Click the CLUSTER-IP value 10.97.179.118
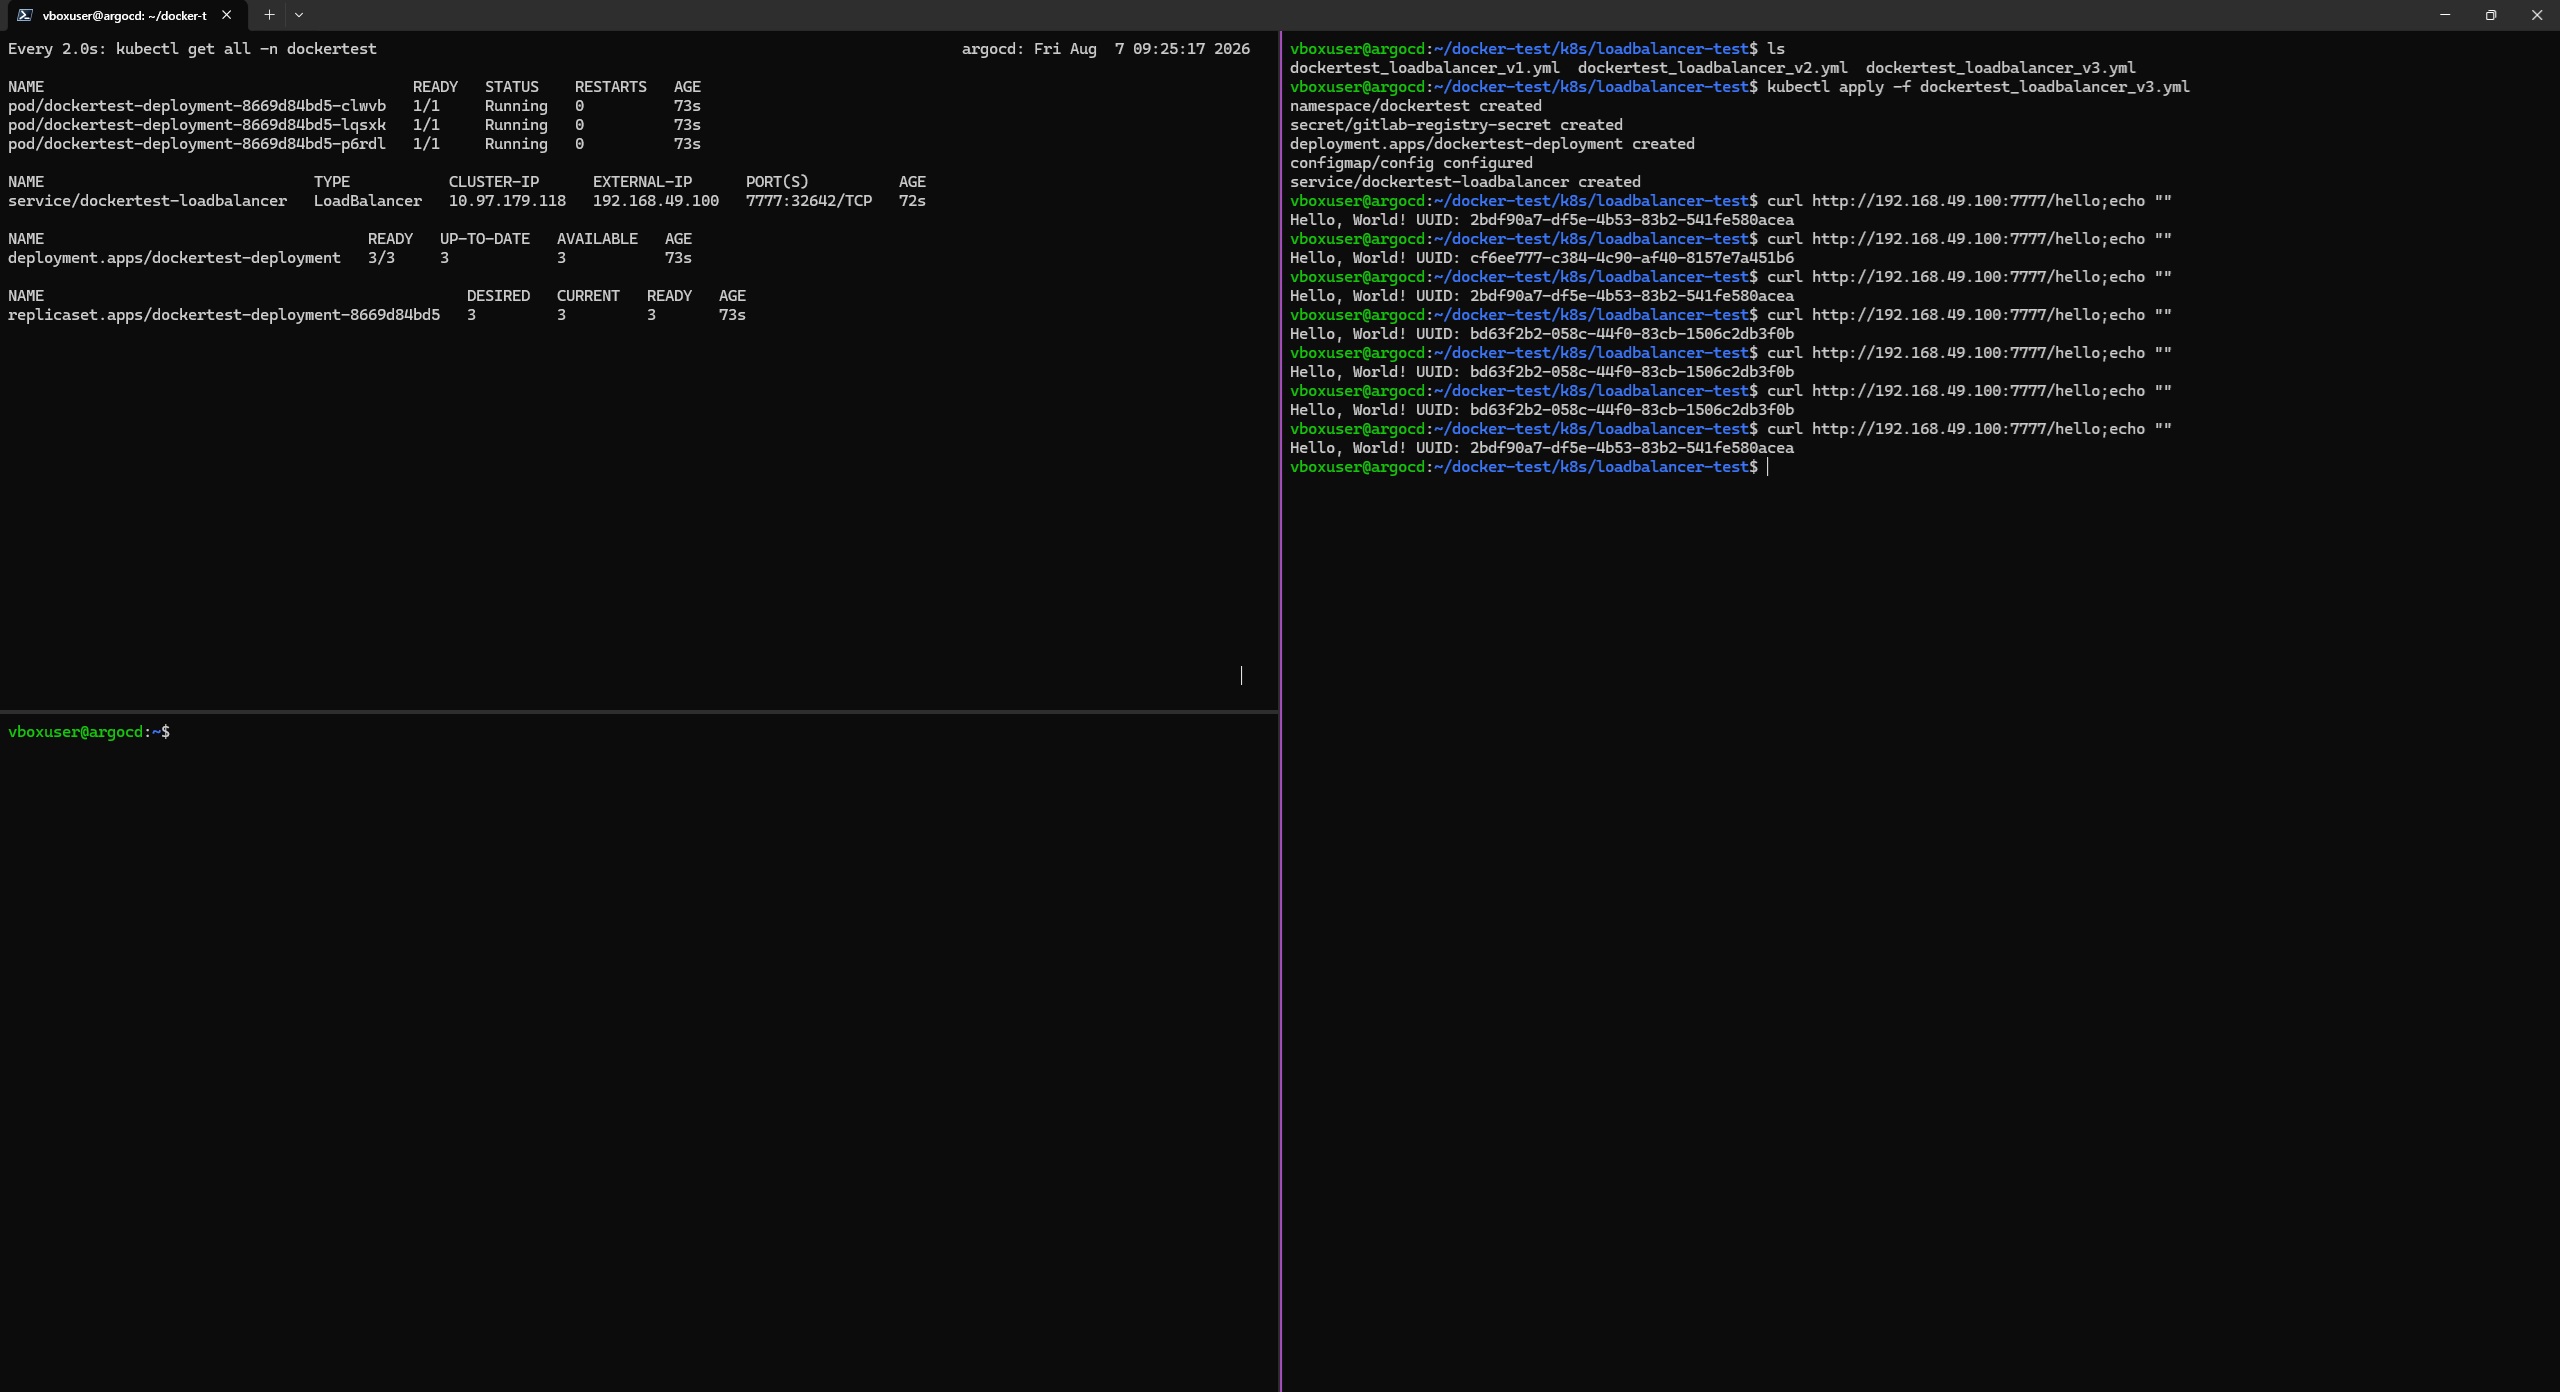The width and height of the screenshot is (2560, 1392). coord(507,201)
